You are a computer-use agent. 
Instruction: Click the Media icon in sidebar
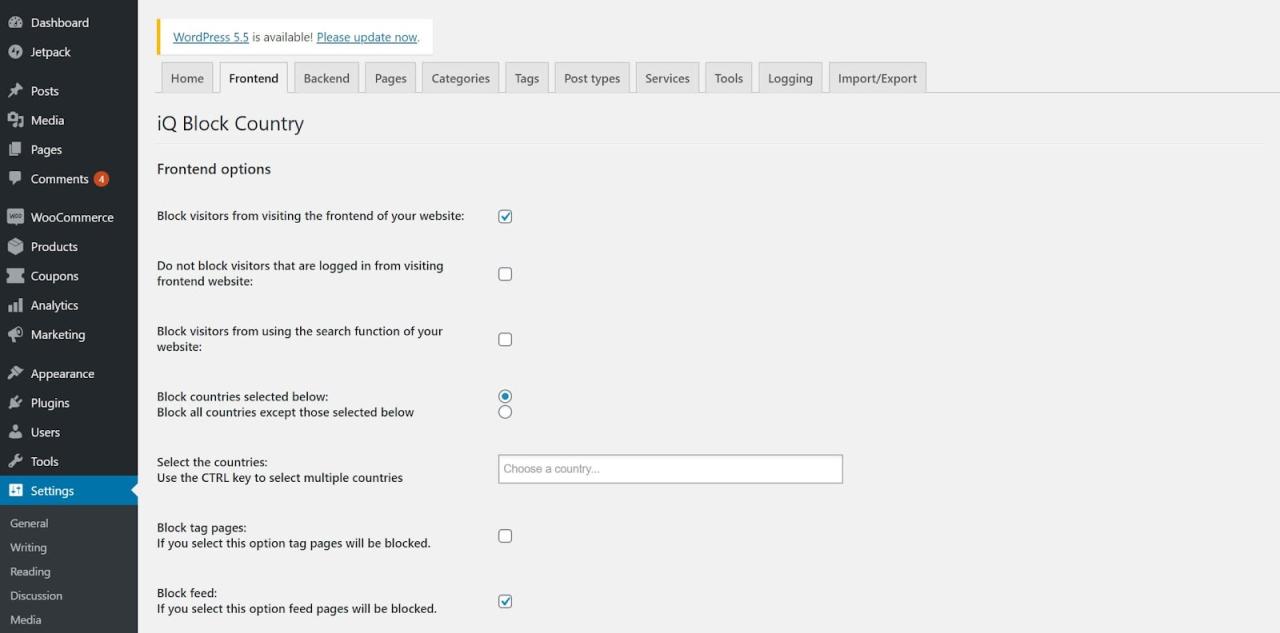pyautogui.click(x=15, y=120)
